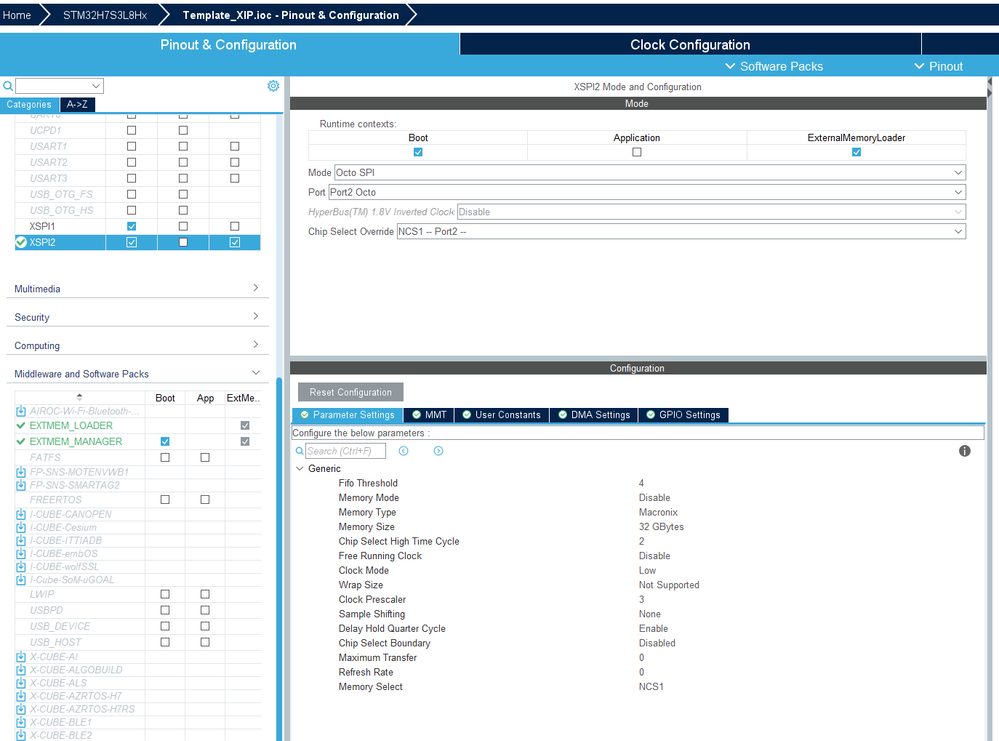
Task: Switch to the Clock Configuration tab
Action: click(x=690, y=44)
